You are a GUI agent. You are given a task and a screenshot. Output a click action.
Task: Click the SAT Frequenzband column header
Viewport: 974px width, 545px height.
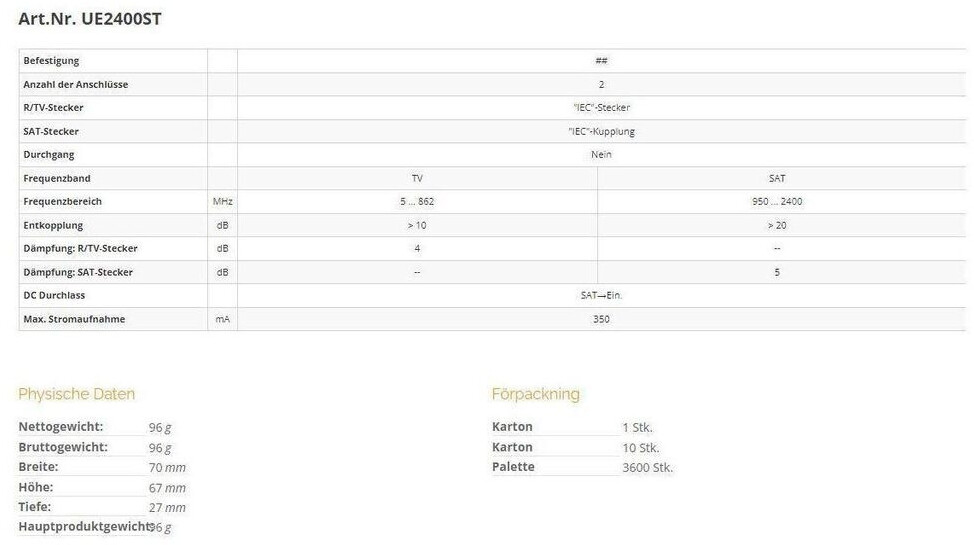(777, 178)
